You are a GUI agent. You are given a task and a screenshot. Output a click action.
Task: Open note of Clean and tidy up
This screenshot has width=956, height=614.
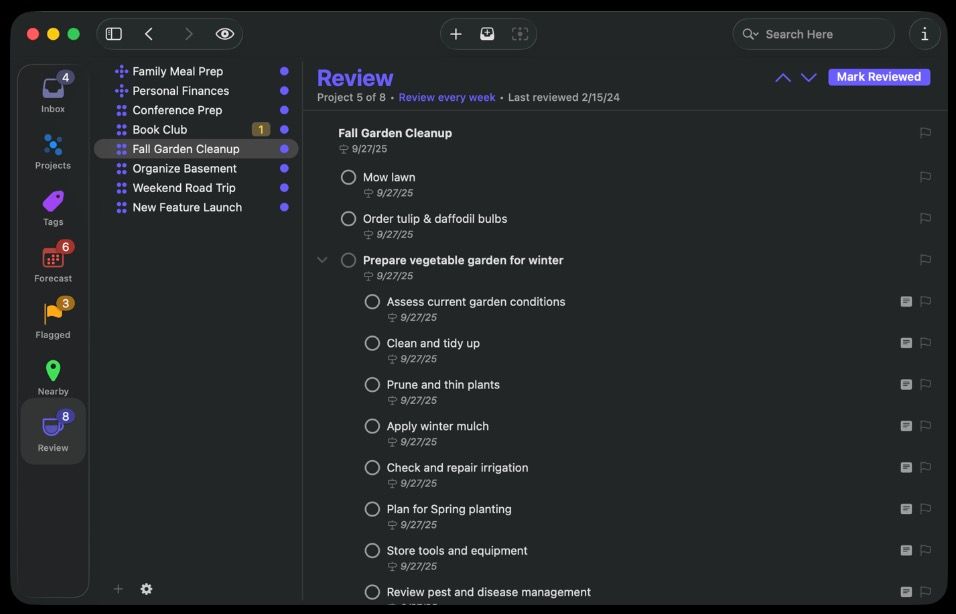point(906,343)
